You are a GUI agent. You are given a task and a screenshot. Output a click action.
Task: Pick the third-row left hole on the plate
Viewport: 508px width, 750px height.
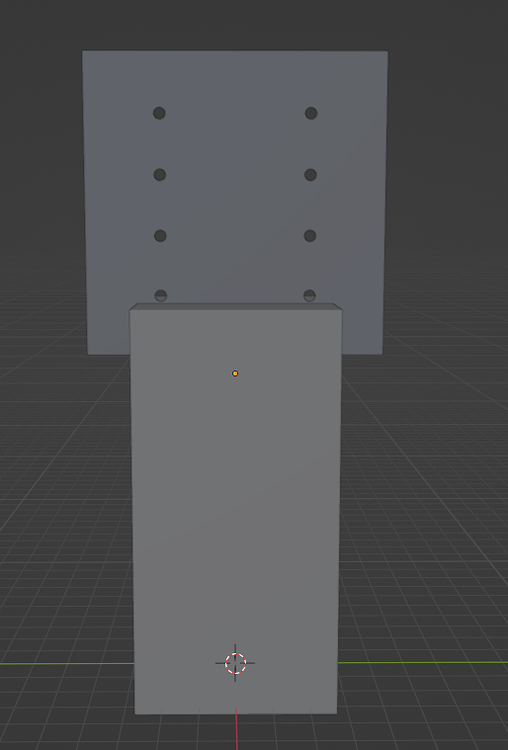pyautogui.click(x=160, y=235)
